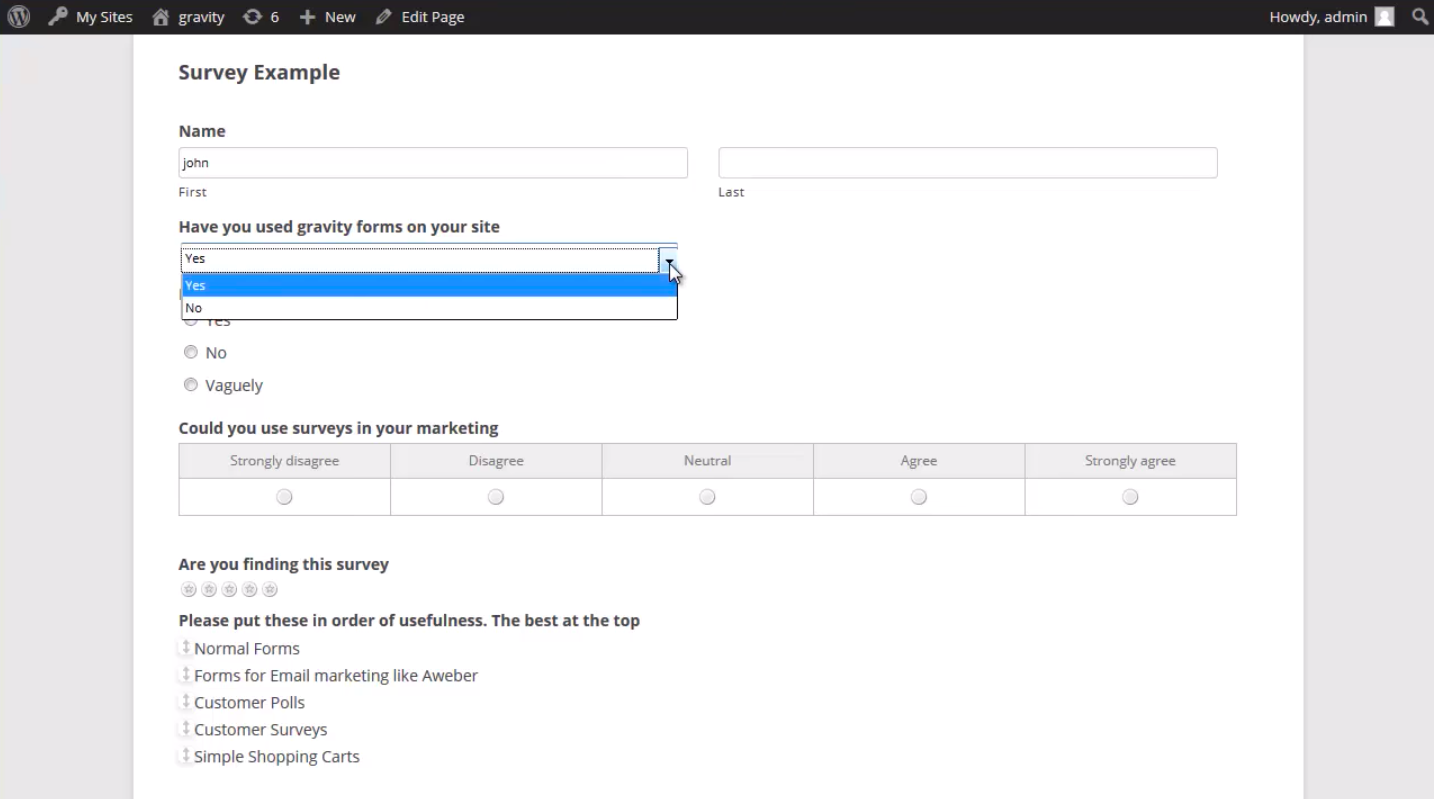Click drag handle beside Normal Forms
The image size is (1434, 799).
click(186, 648)
